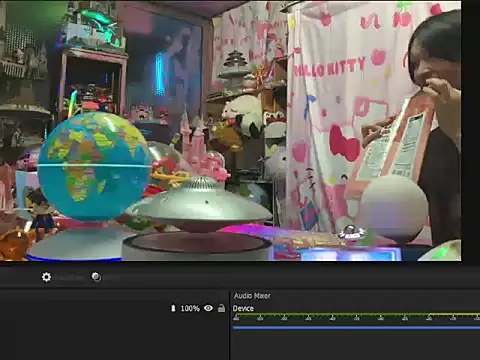Viewport: 480px width, 360px height.
Task: Select the Device audio source label
Action: tap(243, 308)
